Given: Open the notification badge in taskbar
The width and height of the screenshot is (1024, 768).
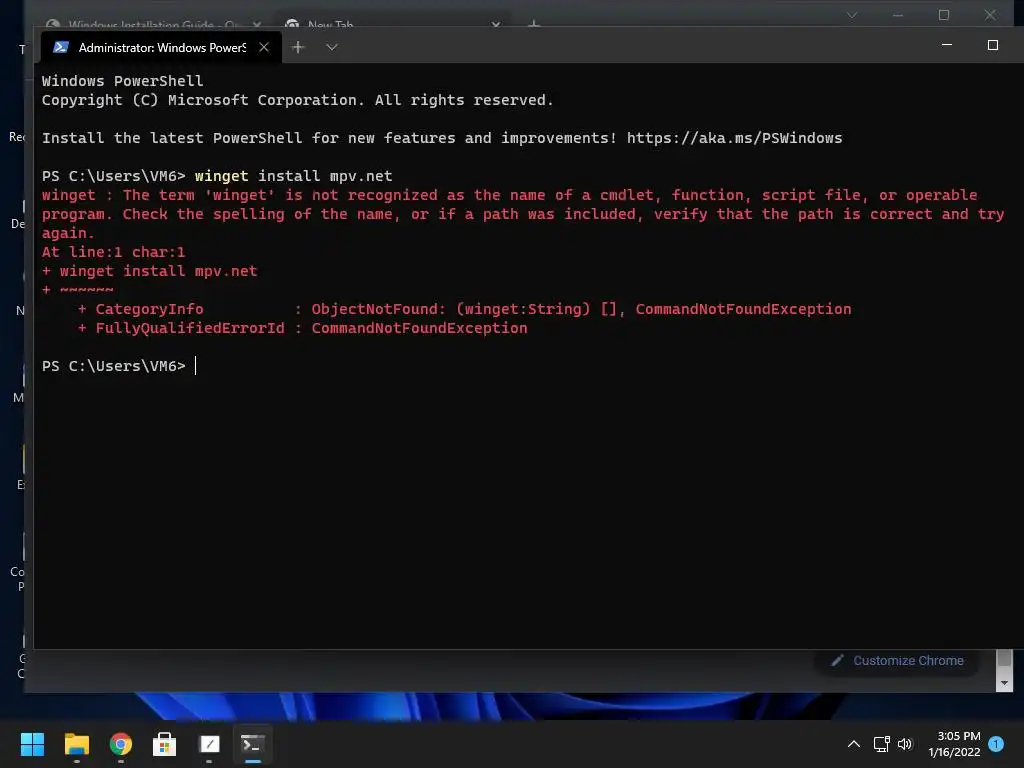Looking at the screenshot, I should (996, 744).
